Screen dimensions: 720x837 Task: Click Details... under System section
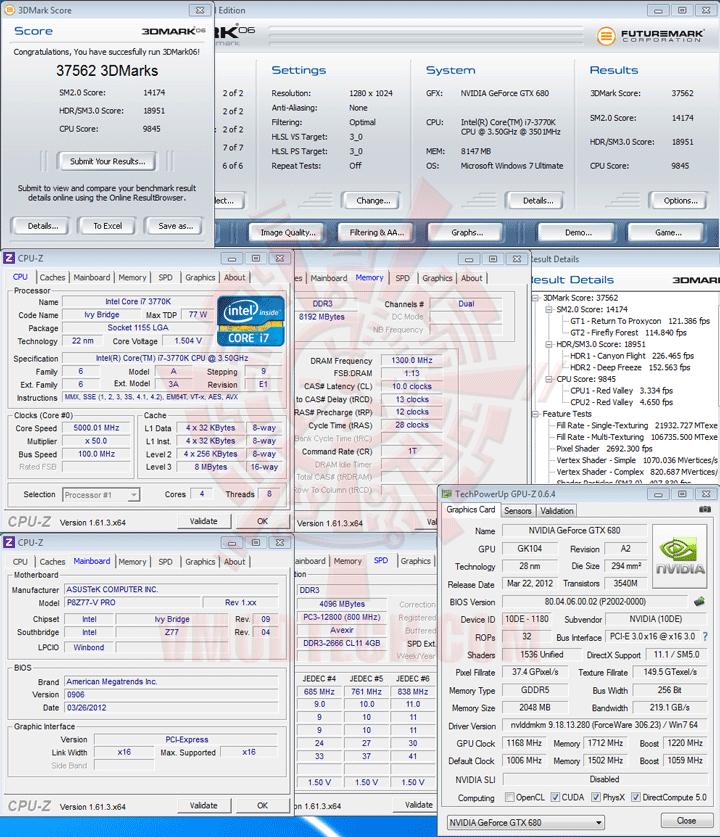[537, 201]
